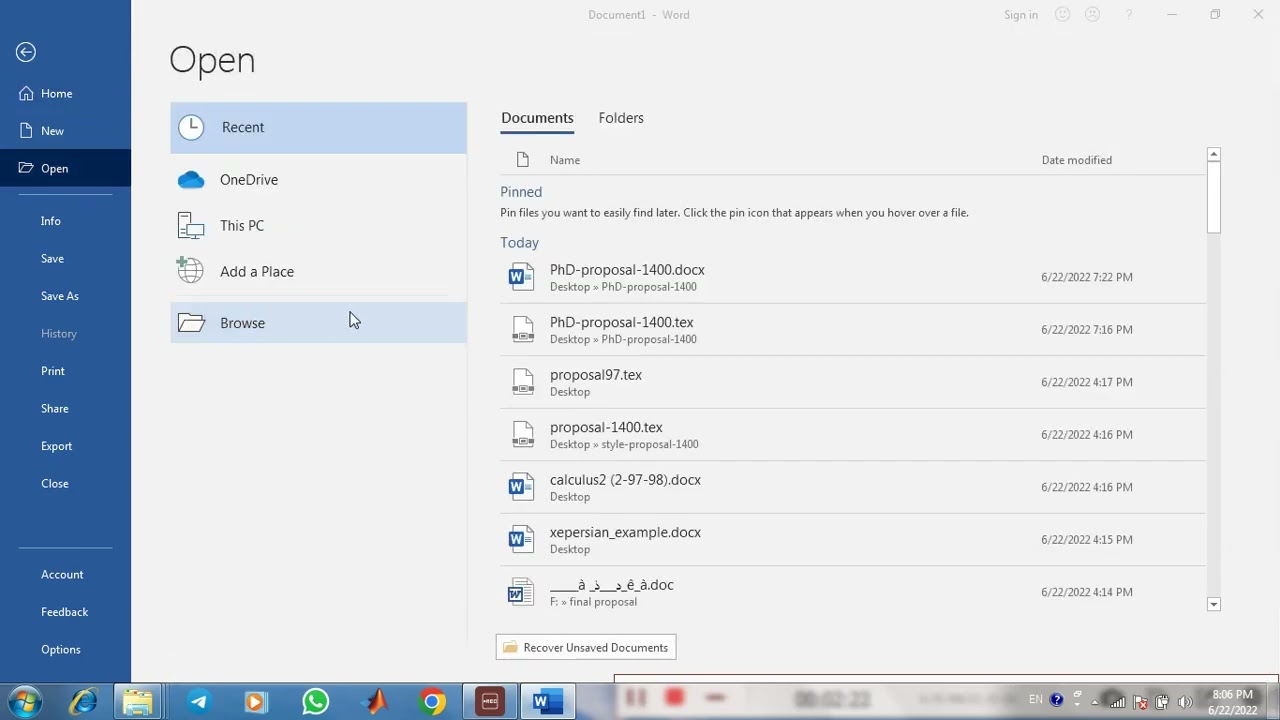Click the smiley face feedback icon
Screen dimensions: 1280x720
point(1063,15)
